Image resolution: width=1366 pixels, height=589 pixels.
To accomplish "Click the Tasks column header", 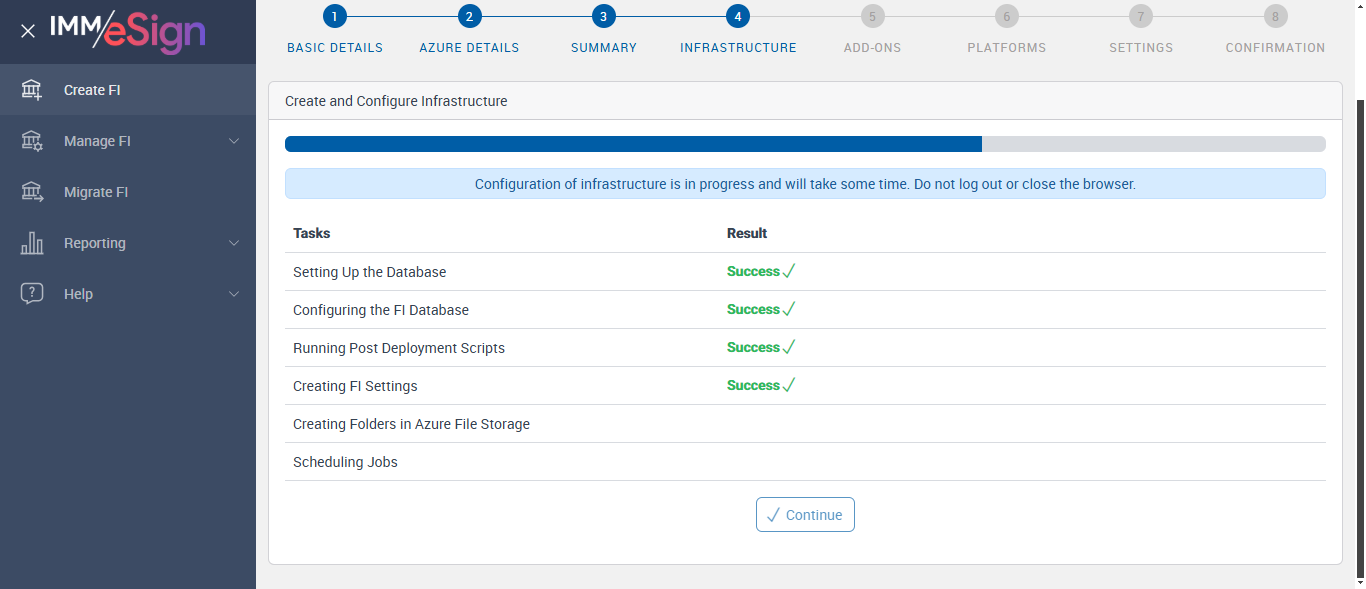I will pyautogui.click(x=312, y=233).
